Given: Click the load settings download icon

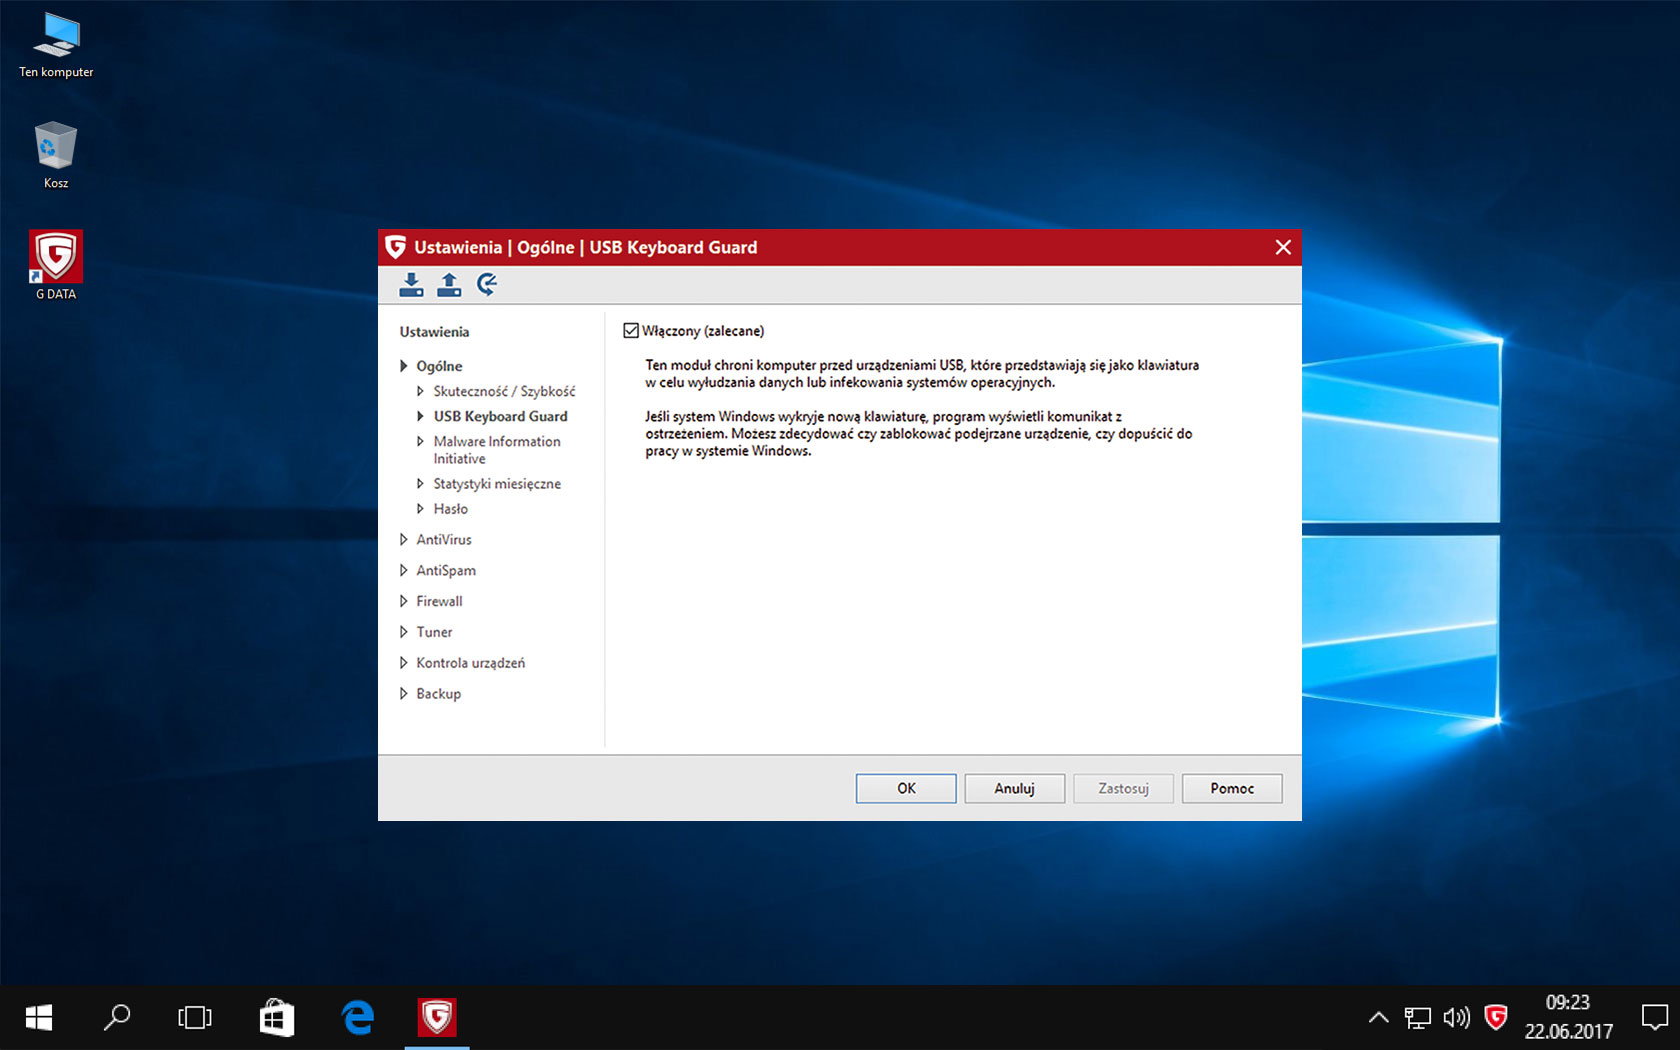Looking at the screenshot, I should click(x=411, y=285).
